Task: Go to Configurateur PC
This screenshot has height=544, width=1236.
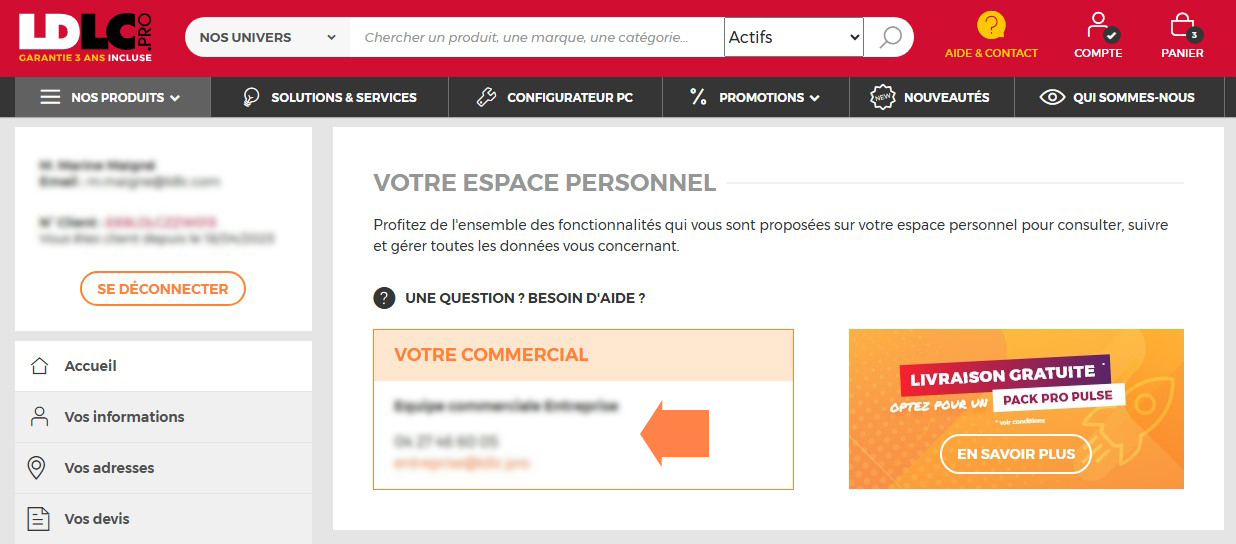Action: coord(555,98)
